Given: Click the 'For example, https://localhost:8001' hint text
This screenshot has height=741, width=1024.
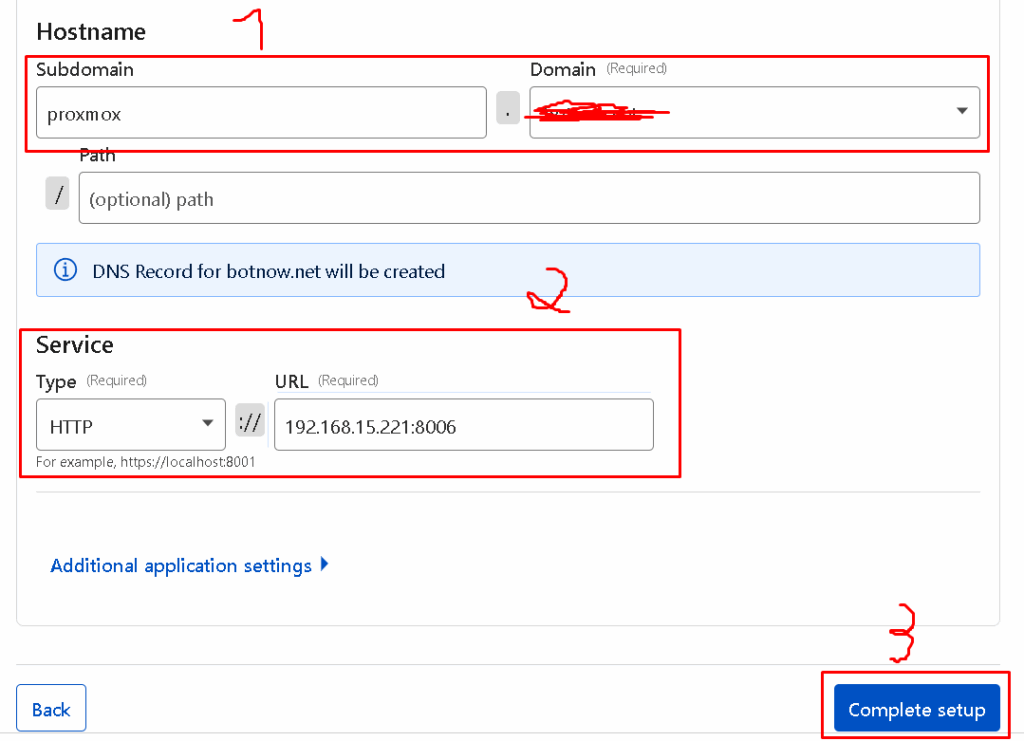Looking at the screenshot, I should point(146,462).
